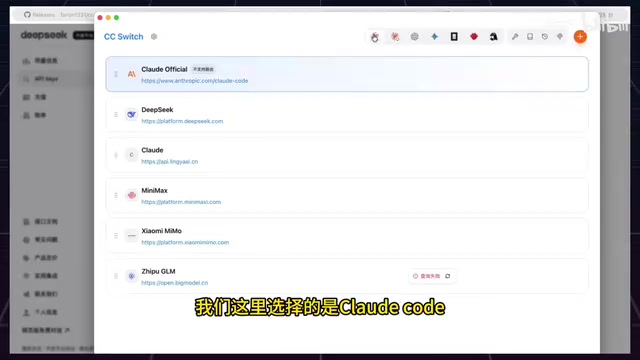Grab the drag handle on MiniMax row
Viewport: 640px width, 360px height.
pos(116,196)
